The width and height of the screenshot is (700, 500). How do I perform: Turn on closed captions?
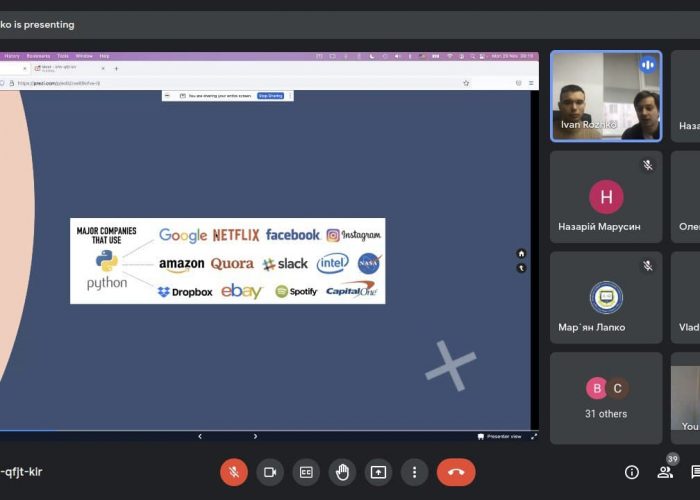(306, 472)
